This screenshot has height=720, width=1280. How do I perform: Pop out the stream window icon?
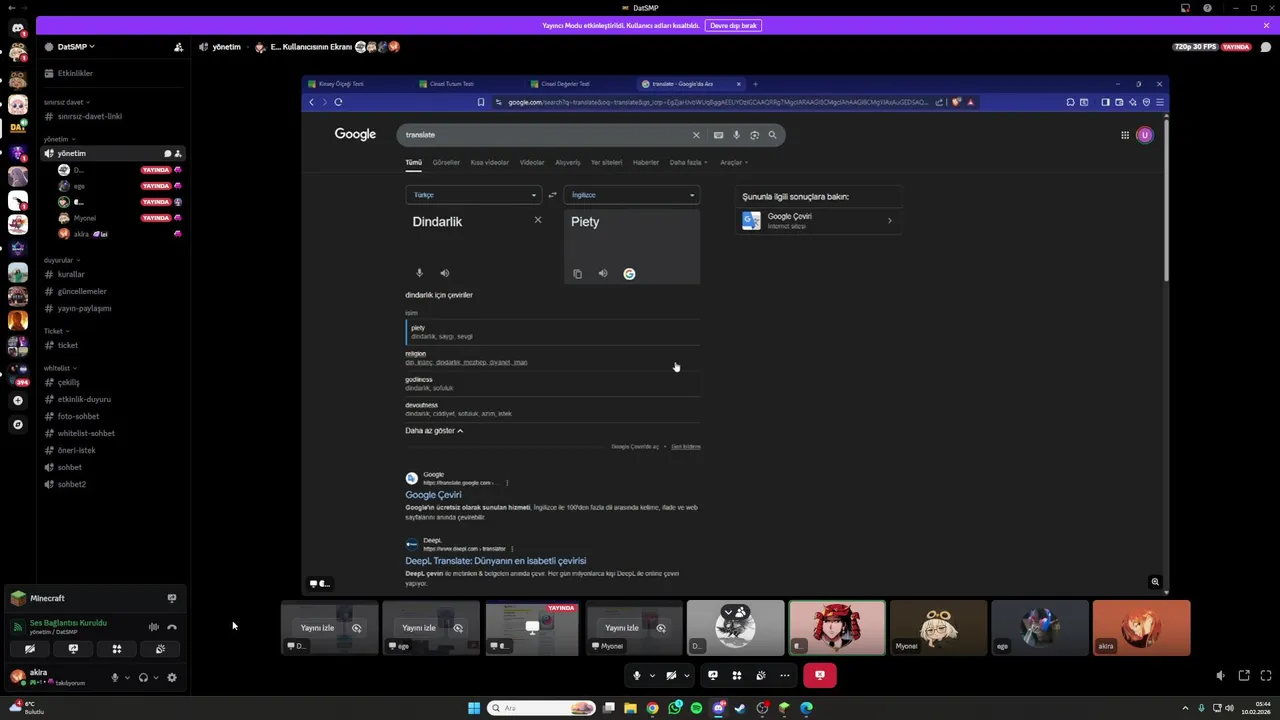(1244, 676)
